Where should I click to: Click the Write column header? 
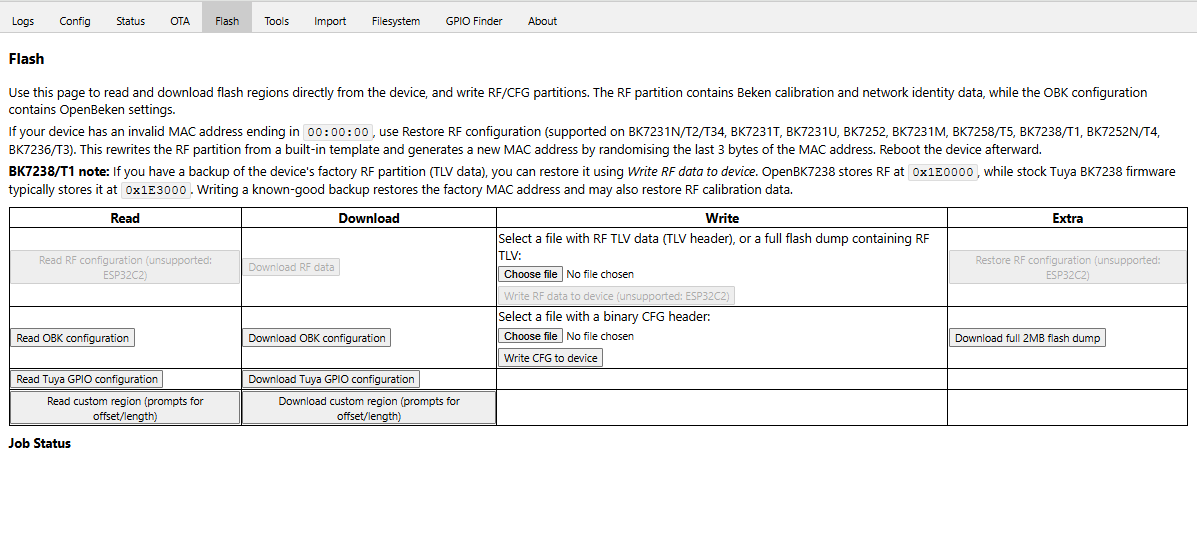pos(721,218)
